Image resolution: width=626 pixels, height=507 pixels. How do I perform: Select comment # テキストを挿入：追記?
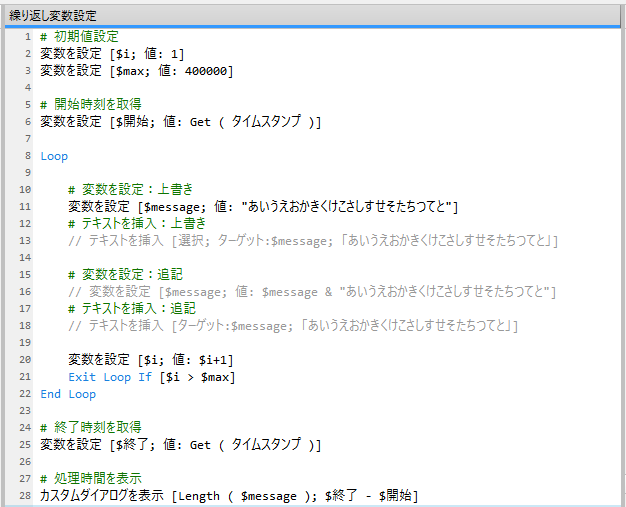(132, 308)
